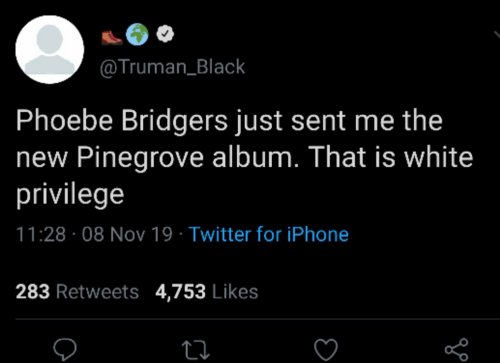Open the Twitter for iPhone source link
The width and height of the screenshot is (500, 363).
269,234
